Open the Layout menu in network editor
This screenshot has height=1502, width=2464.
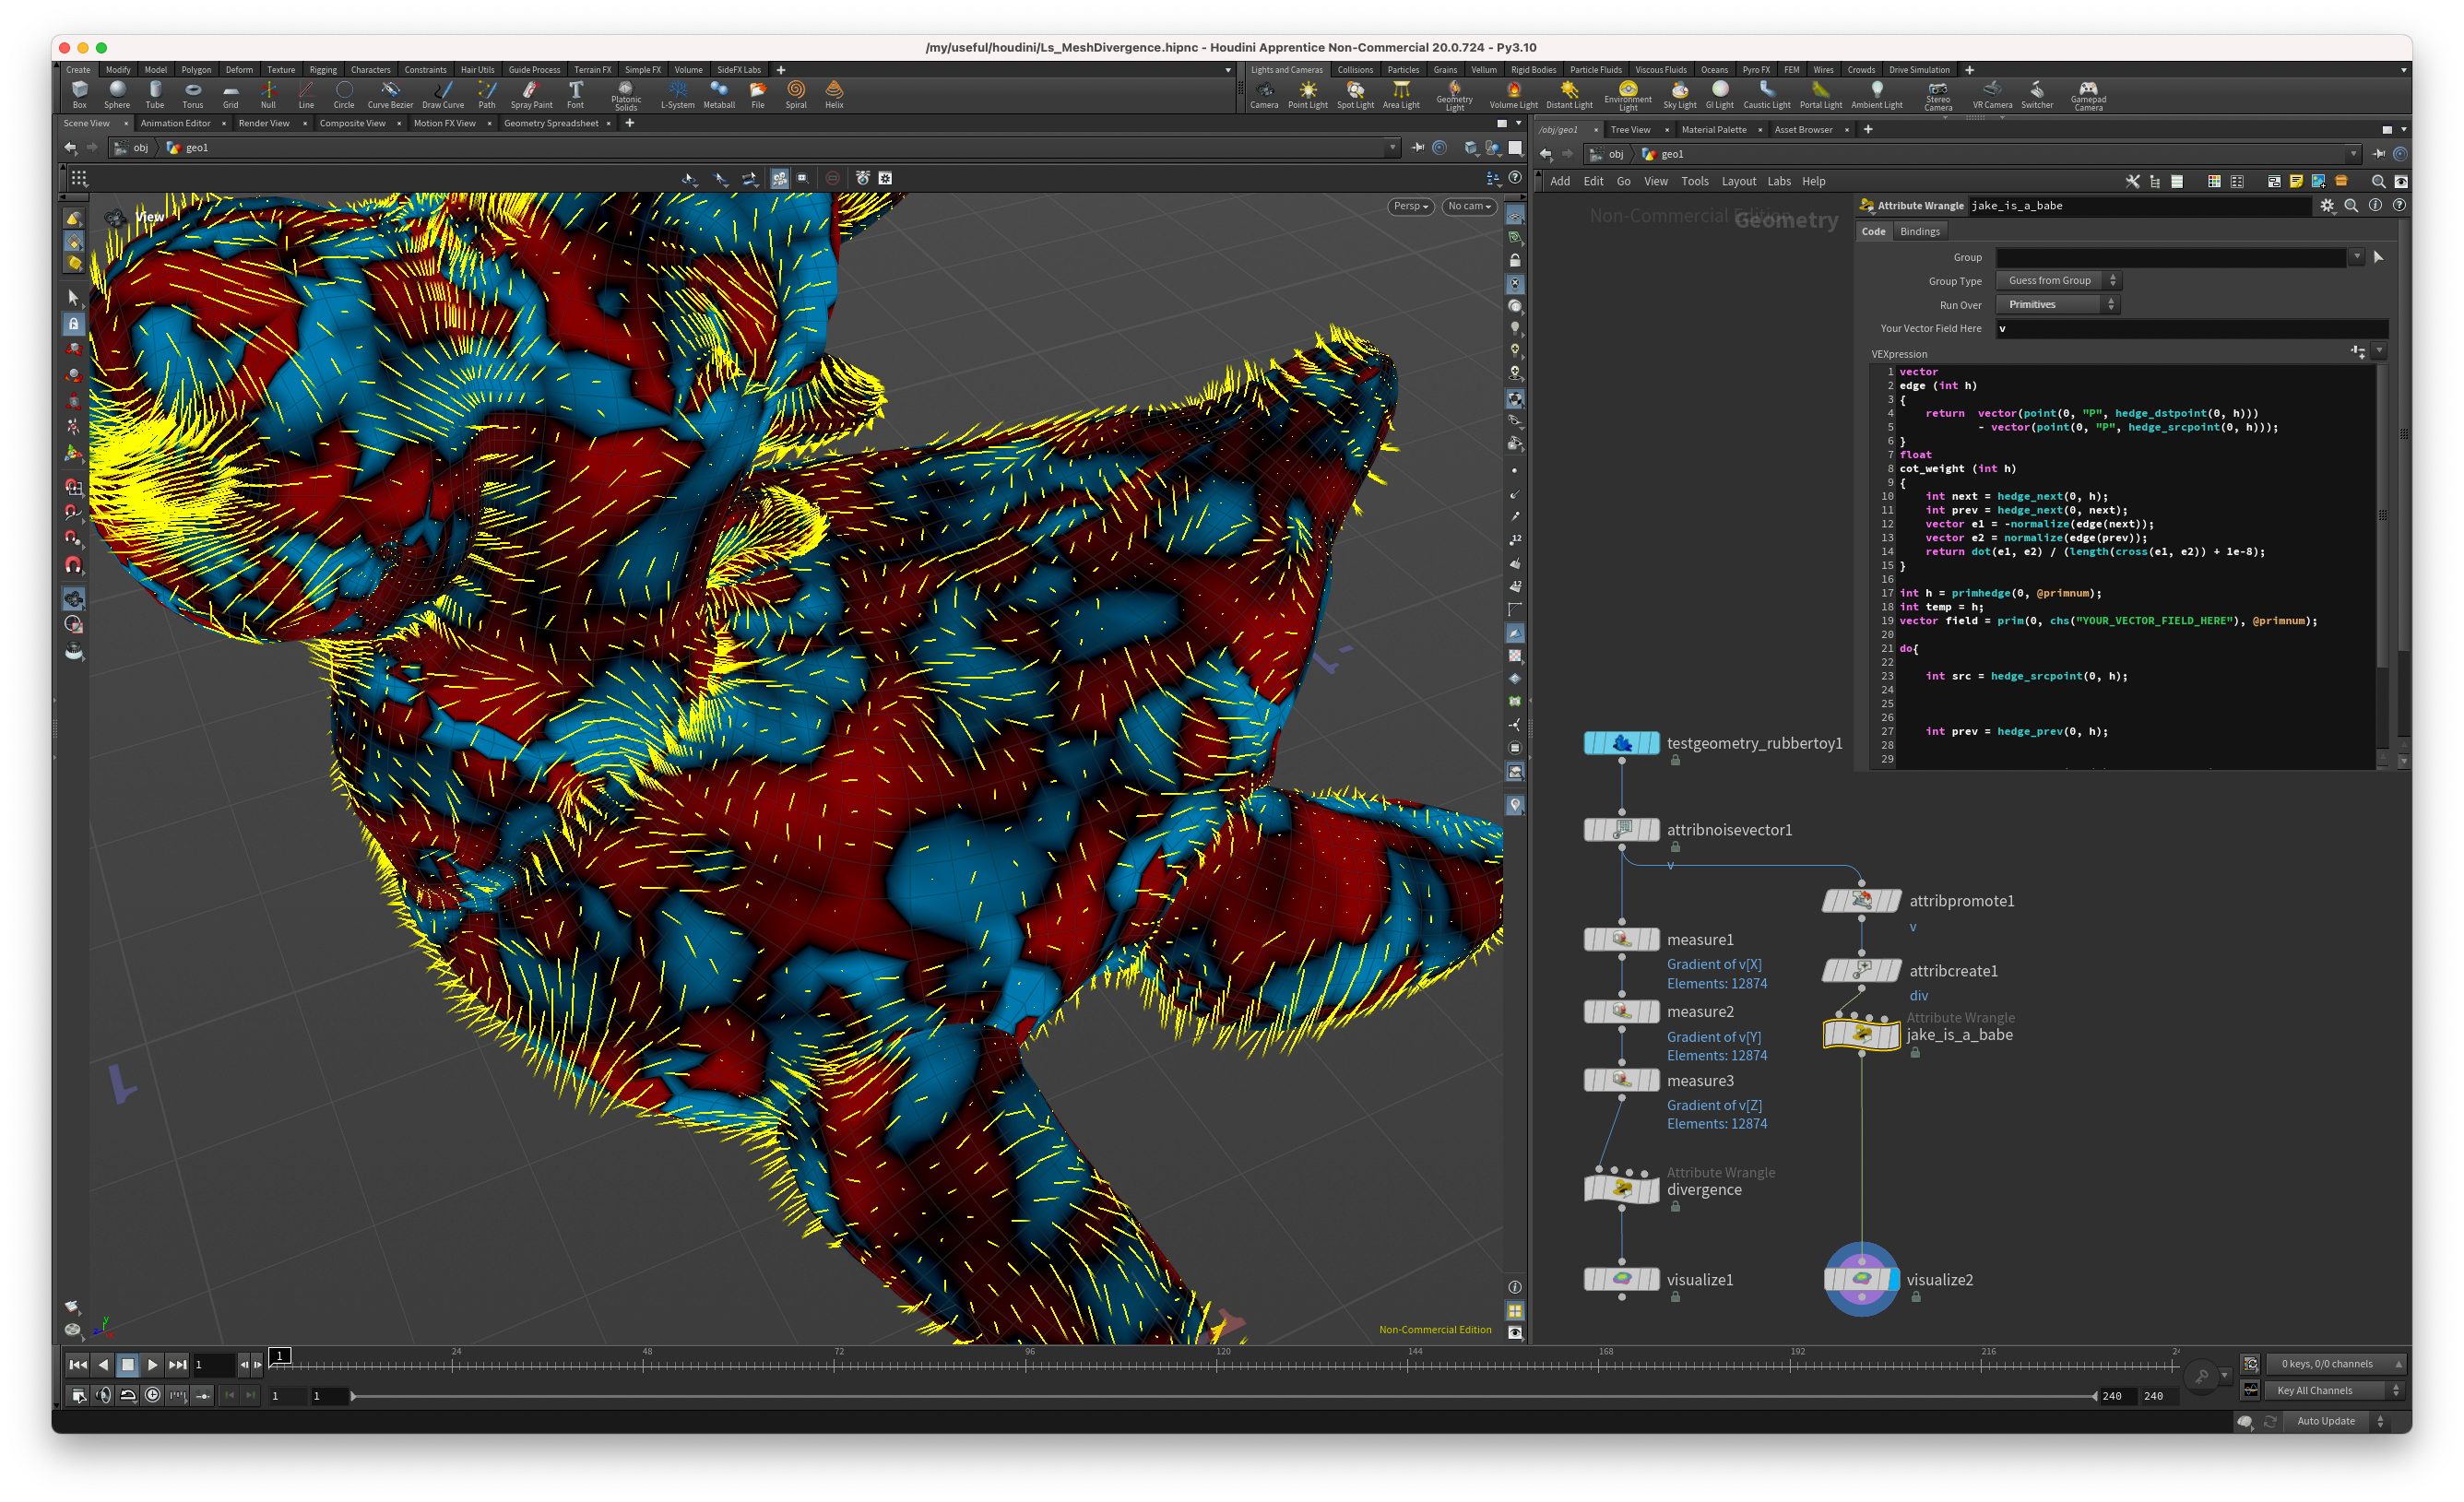tap(1738, 181)
